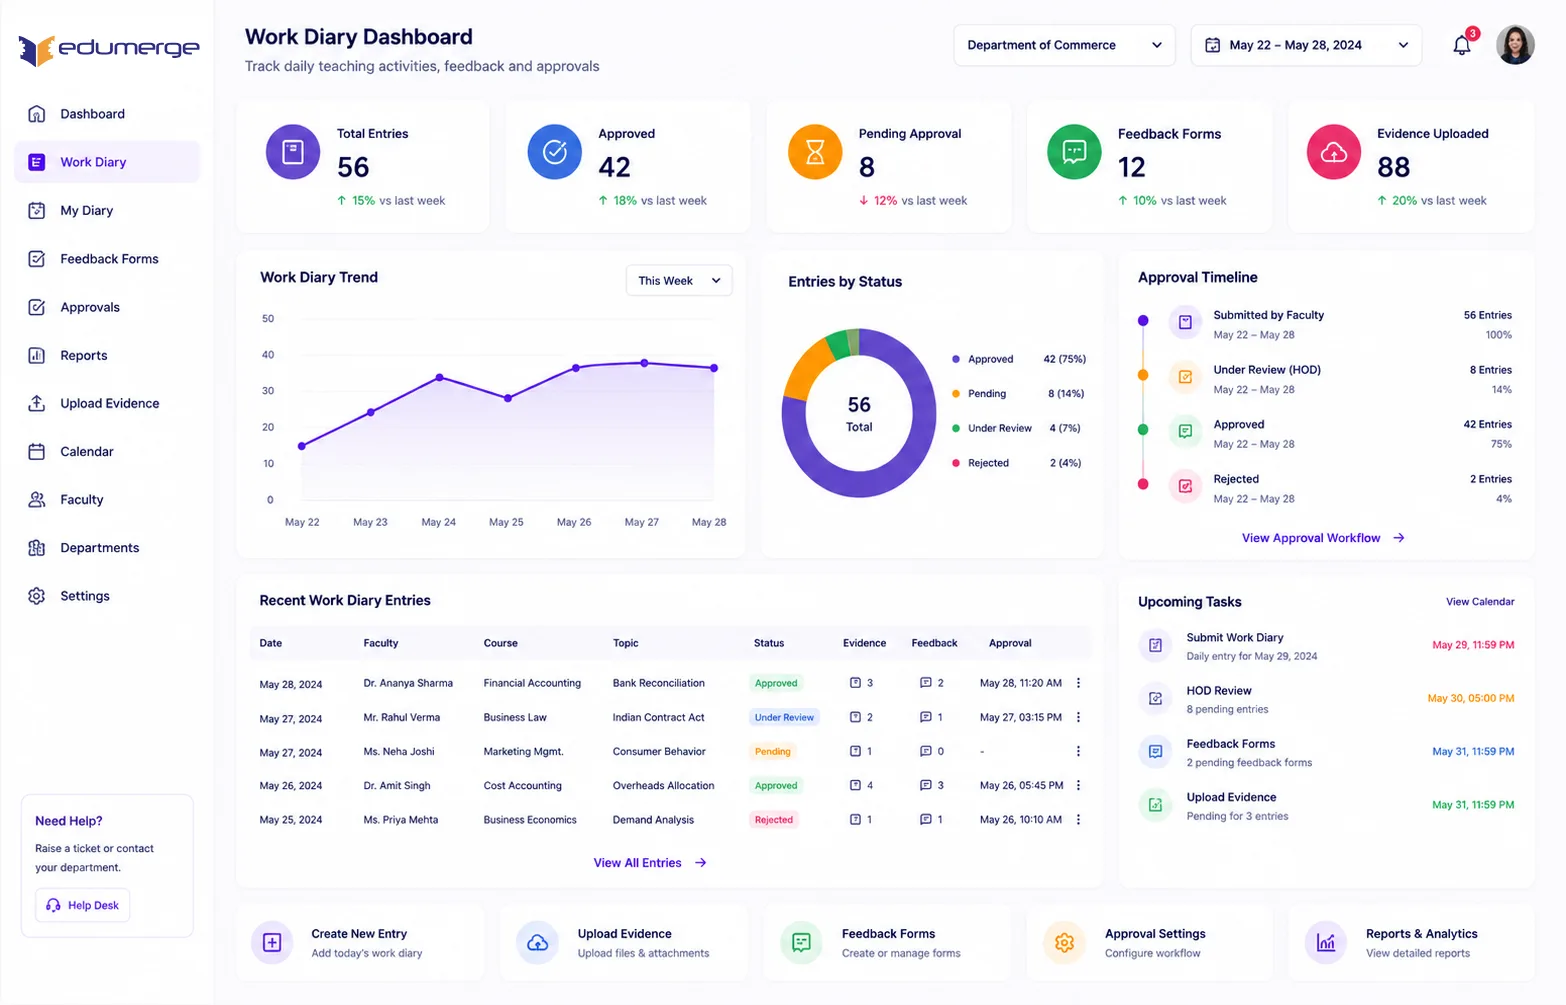Click Create New Entry quick action
1566x1005 pixels.
[361, 943]
